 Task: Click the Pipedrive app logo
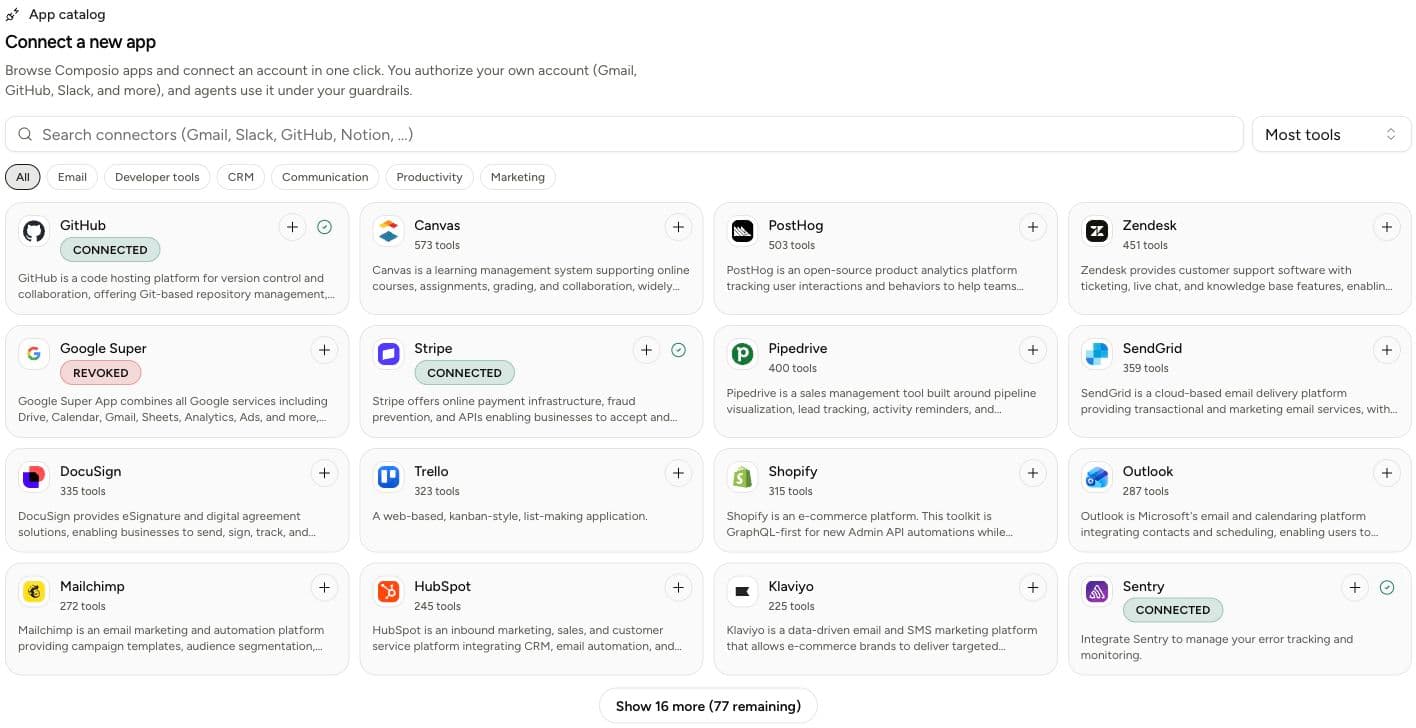pos(742,355)
